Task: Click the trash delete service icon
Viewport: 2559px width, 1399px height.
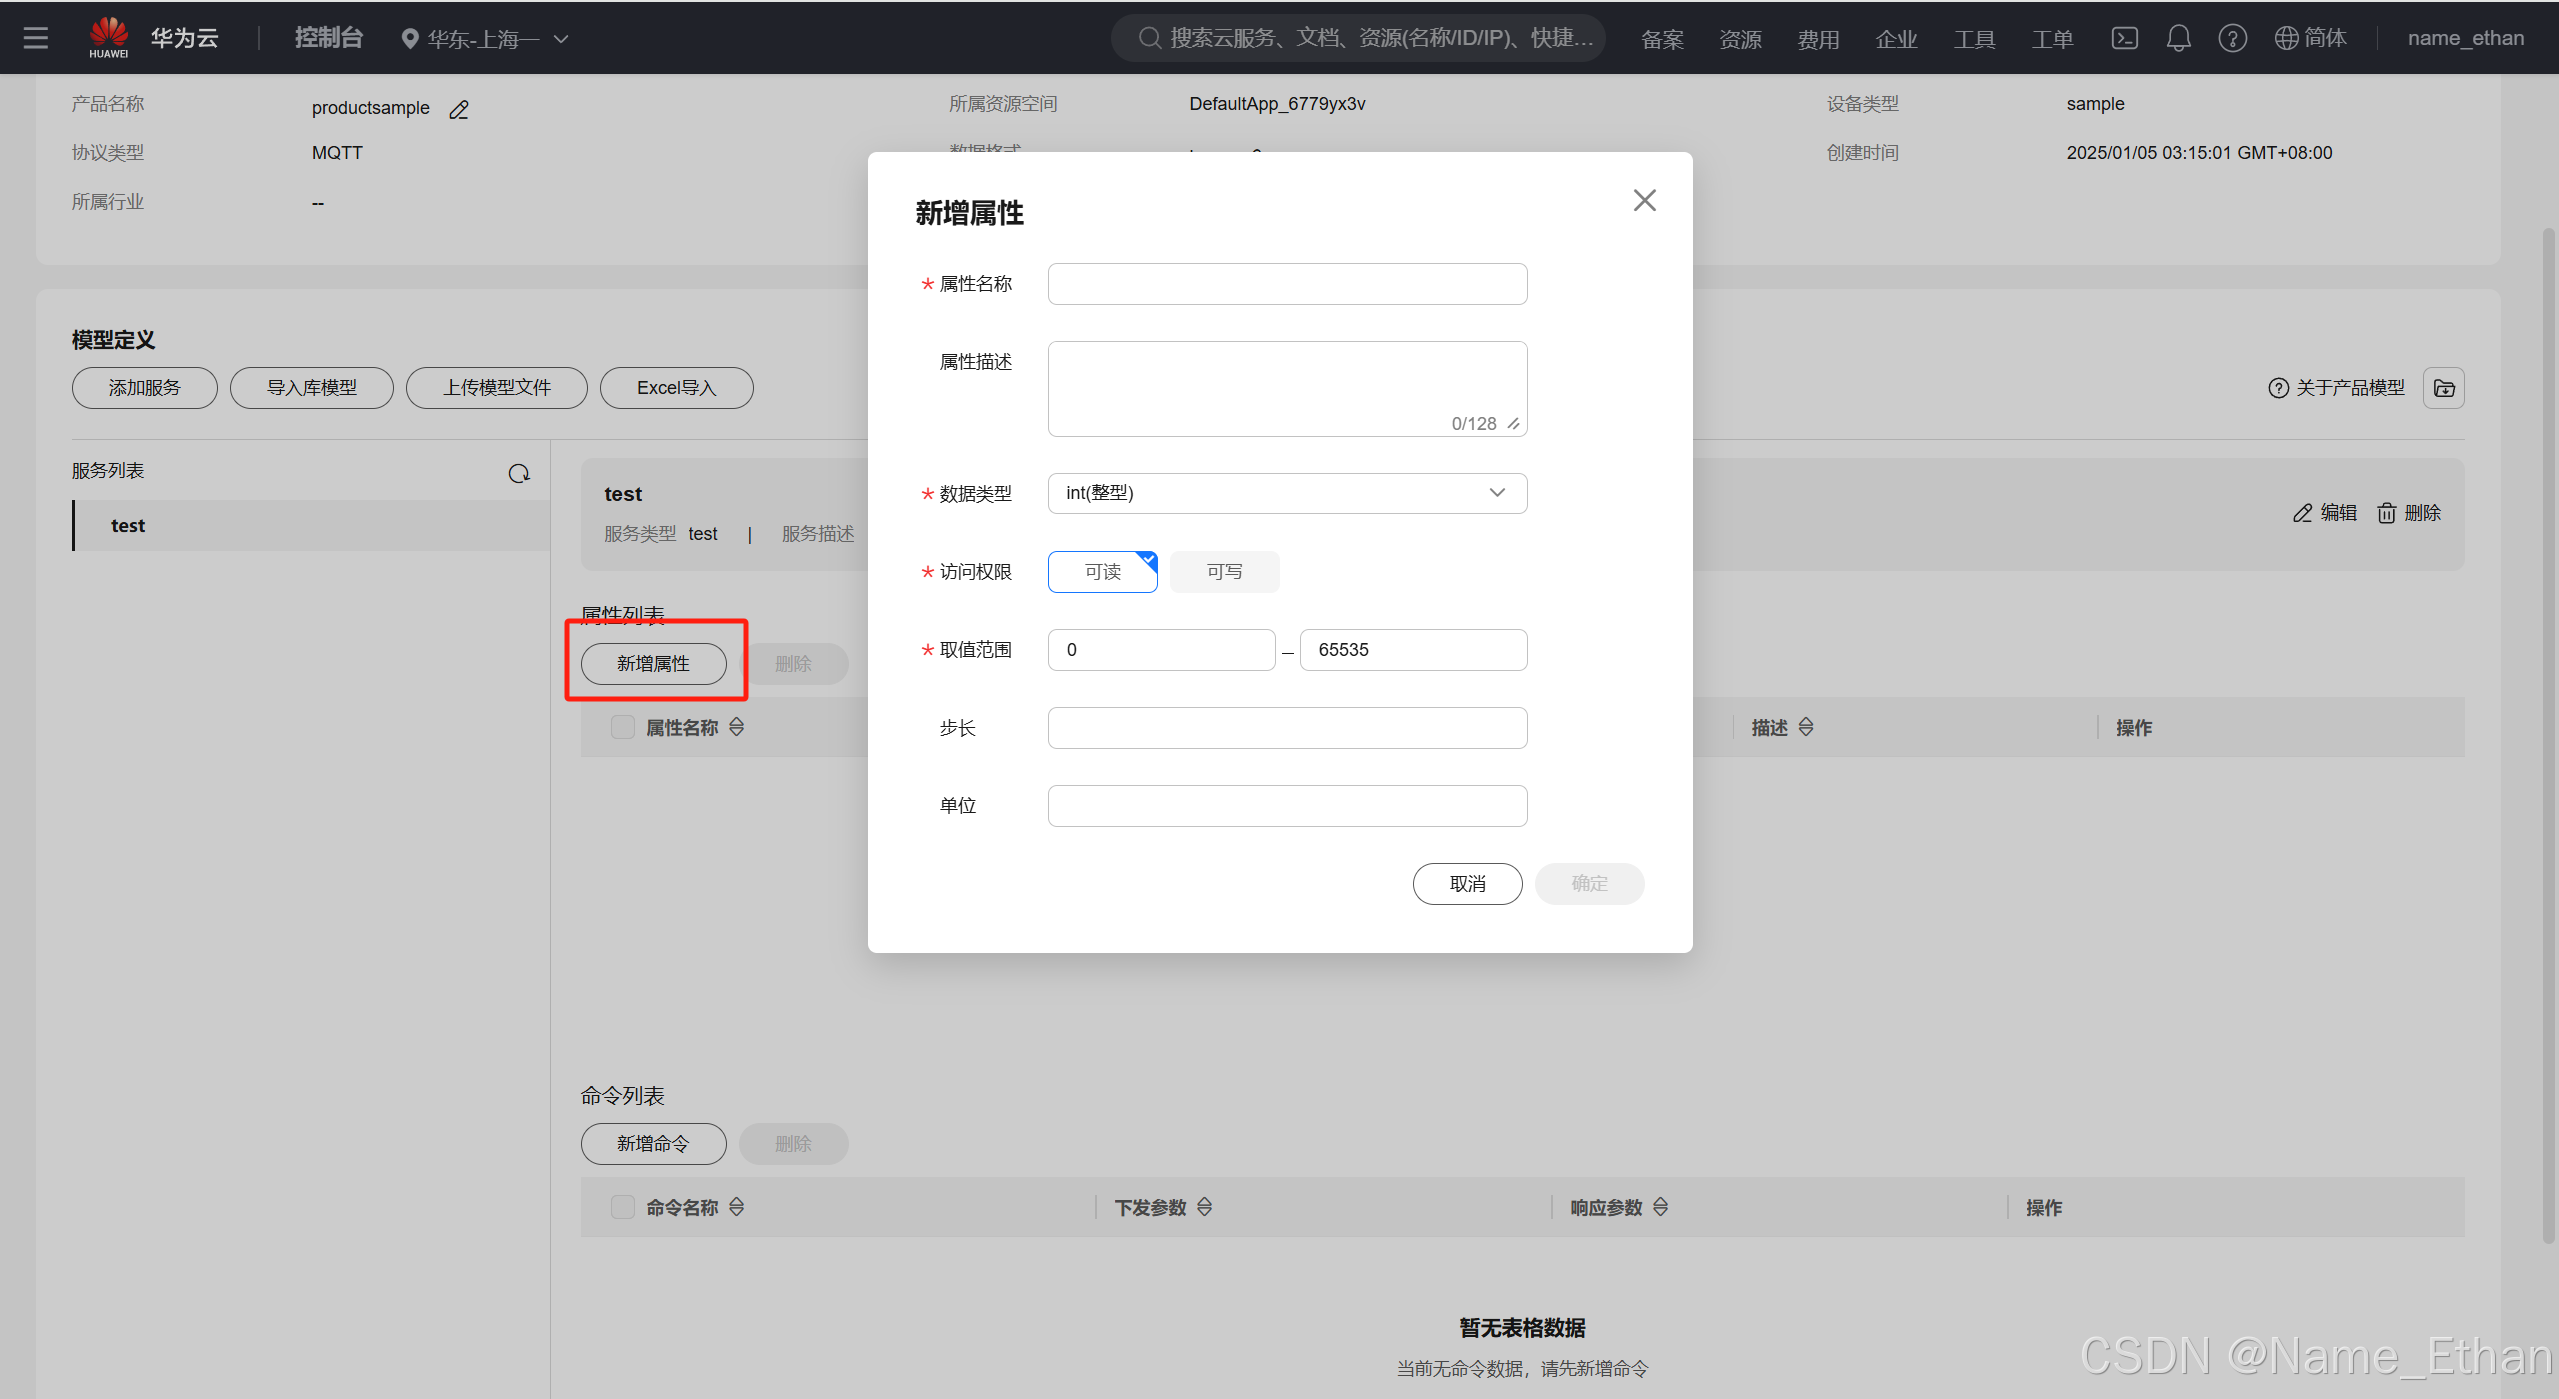Action: point(2387,513)
